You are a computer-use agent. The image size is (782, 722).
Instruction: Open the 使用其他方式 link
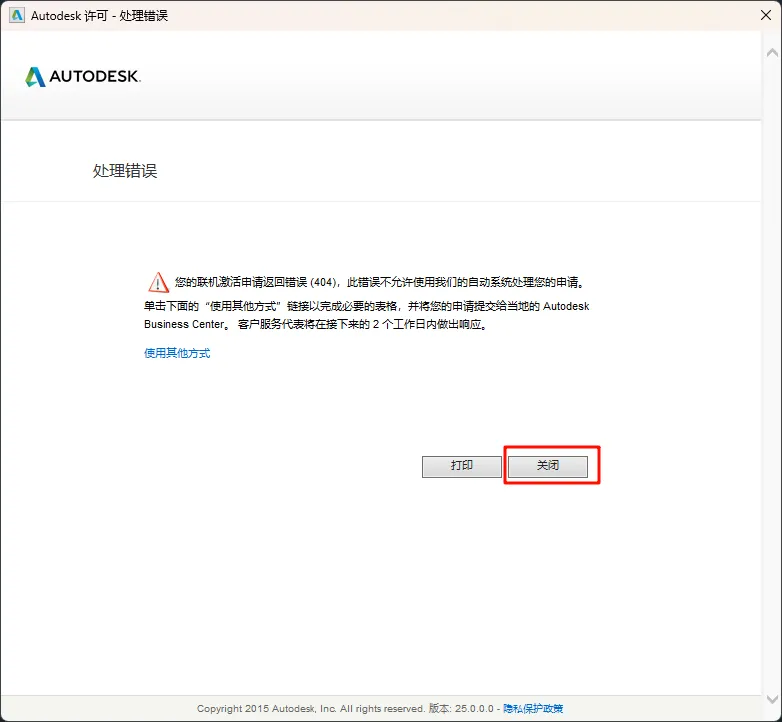click(177, 353)
